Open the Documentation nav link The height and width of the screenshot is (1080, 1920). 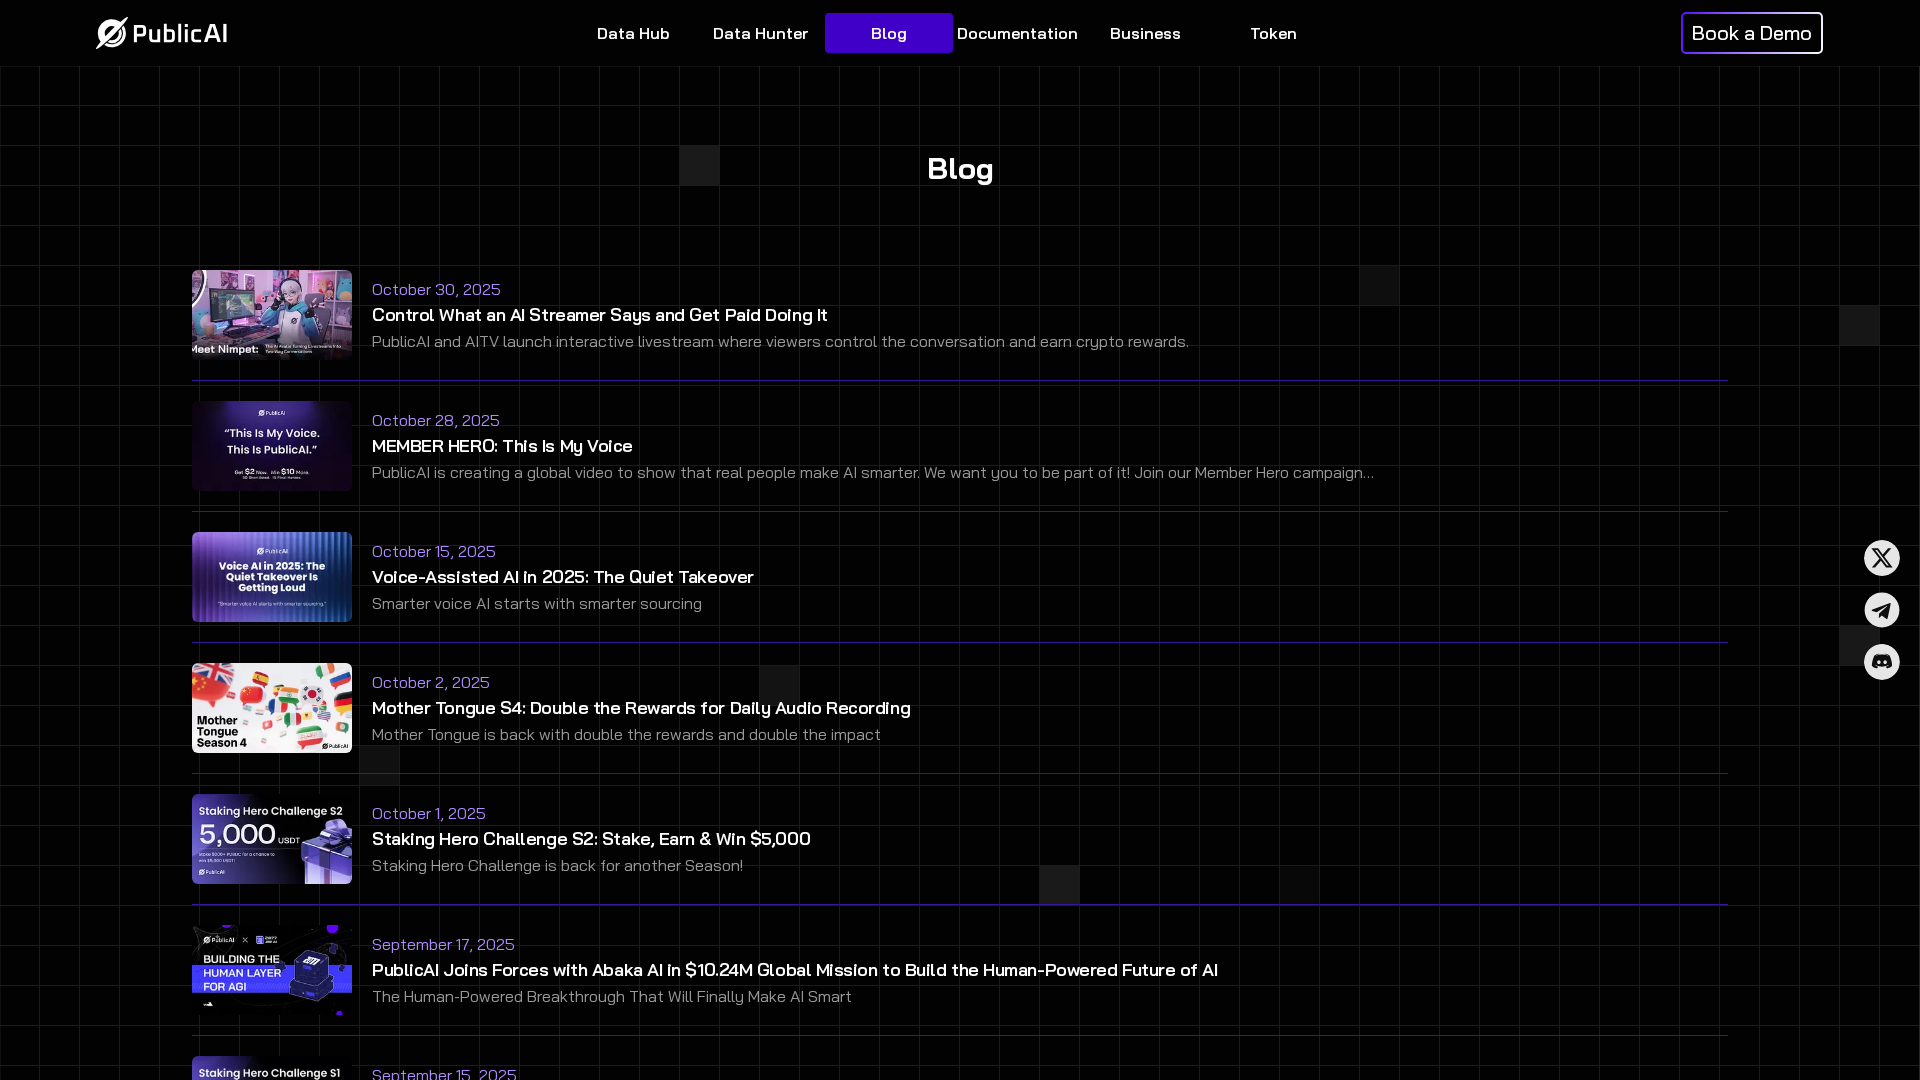tap(1016, 33)
